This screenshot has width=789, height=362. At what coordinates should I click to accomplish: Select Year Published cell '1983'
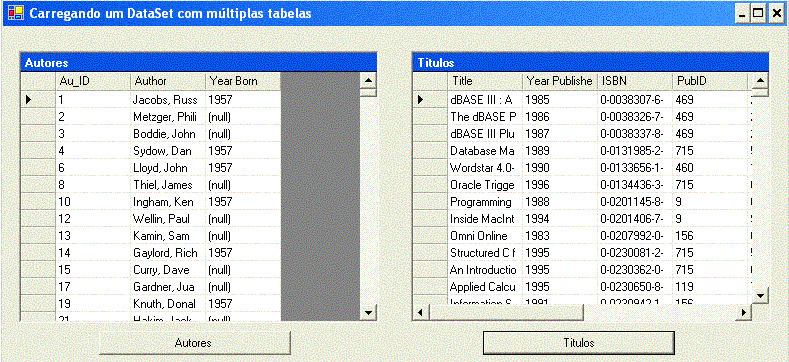[560, 236]
